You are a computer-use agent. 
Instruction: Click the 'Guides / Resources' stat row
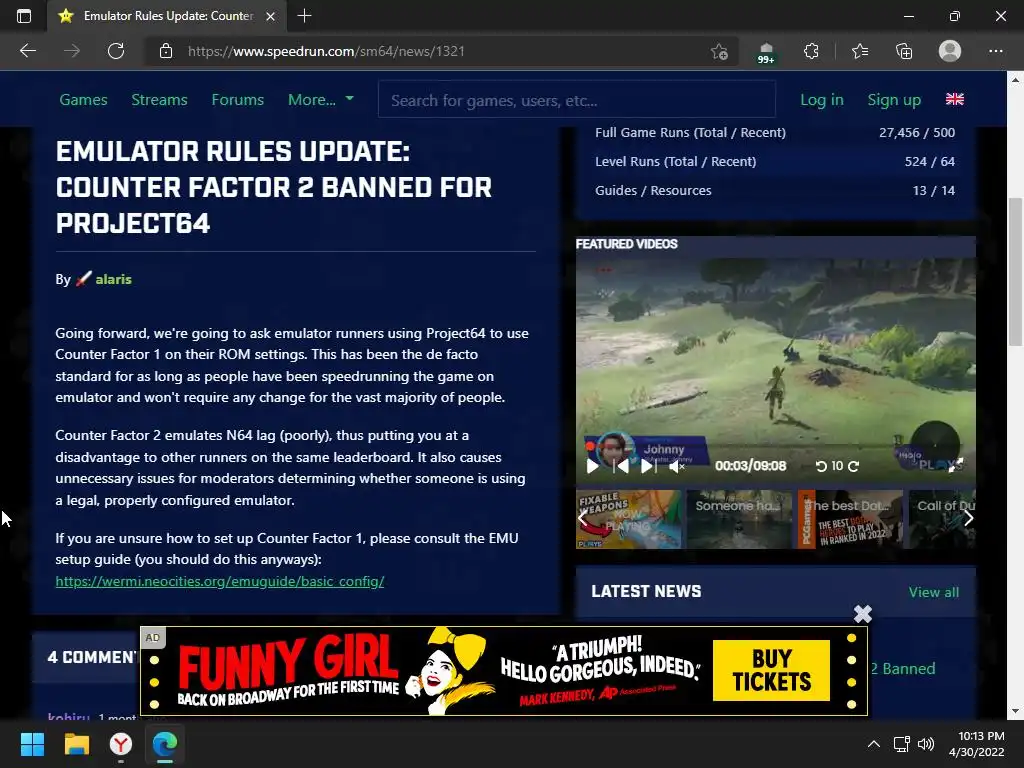(x=775, y=191)
